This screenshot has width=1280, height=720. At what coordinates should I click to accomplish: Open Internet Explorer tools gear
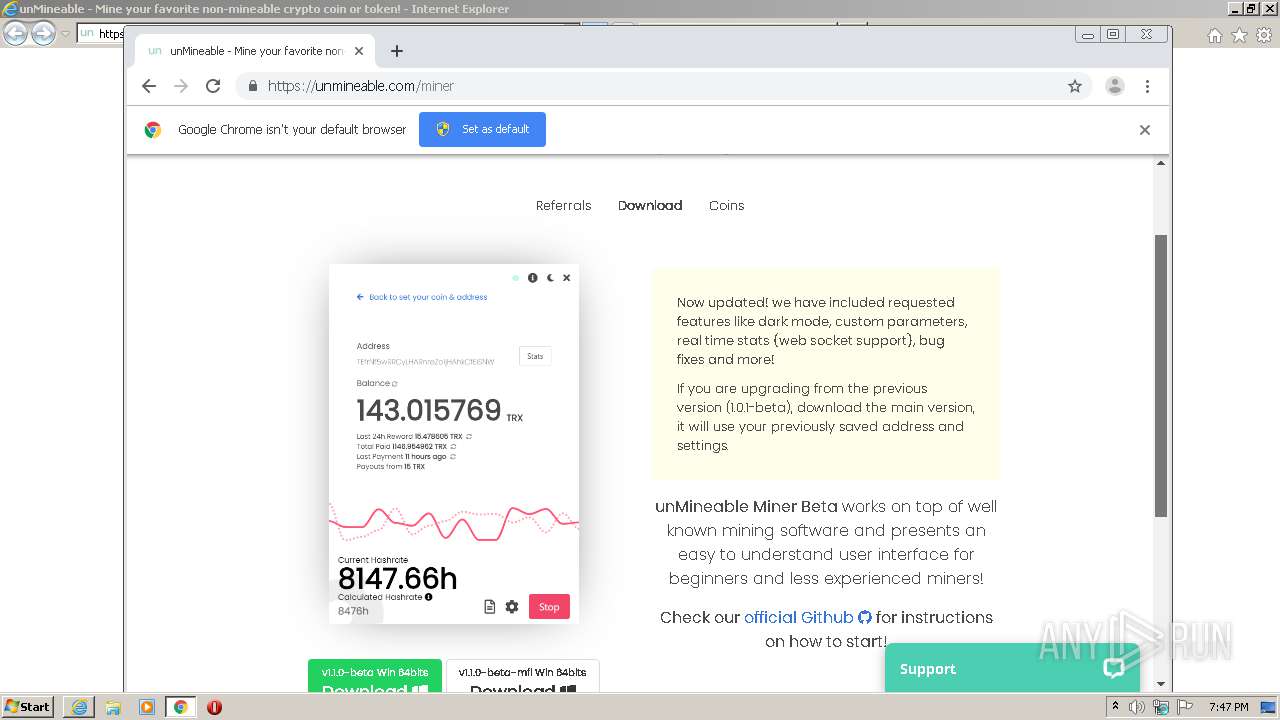pyautogui.click(x=1264, y=35)
